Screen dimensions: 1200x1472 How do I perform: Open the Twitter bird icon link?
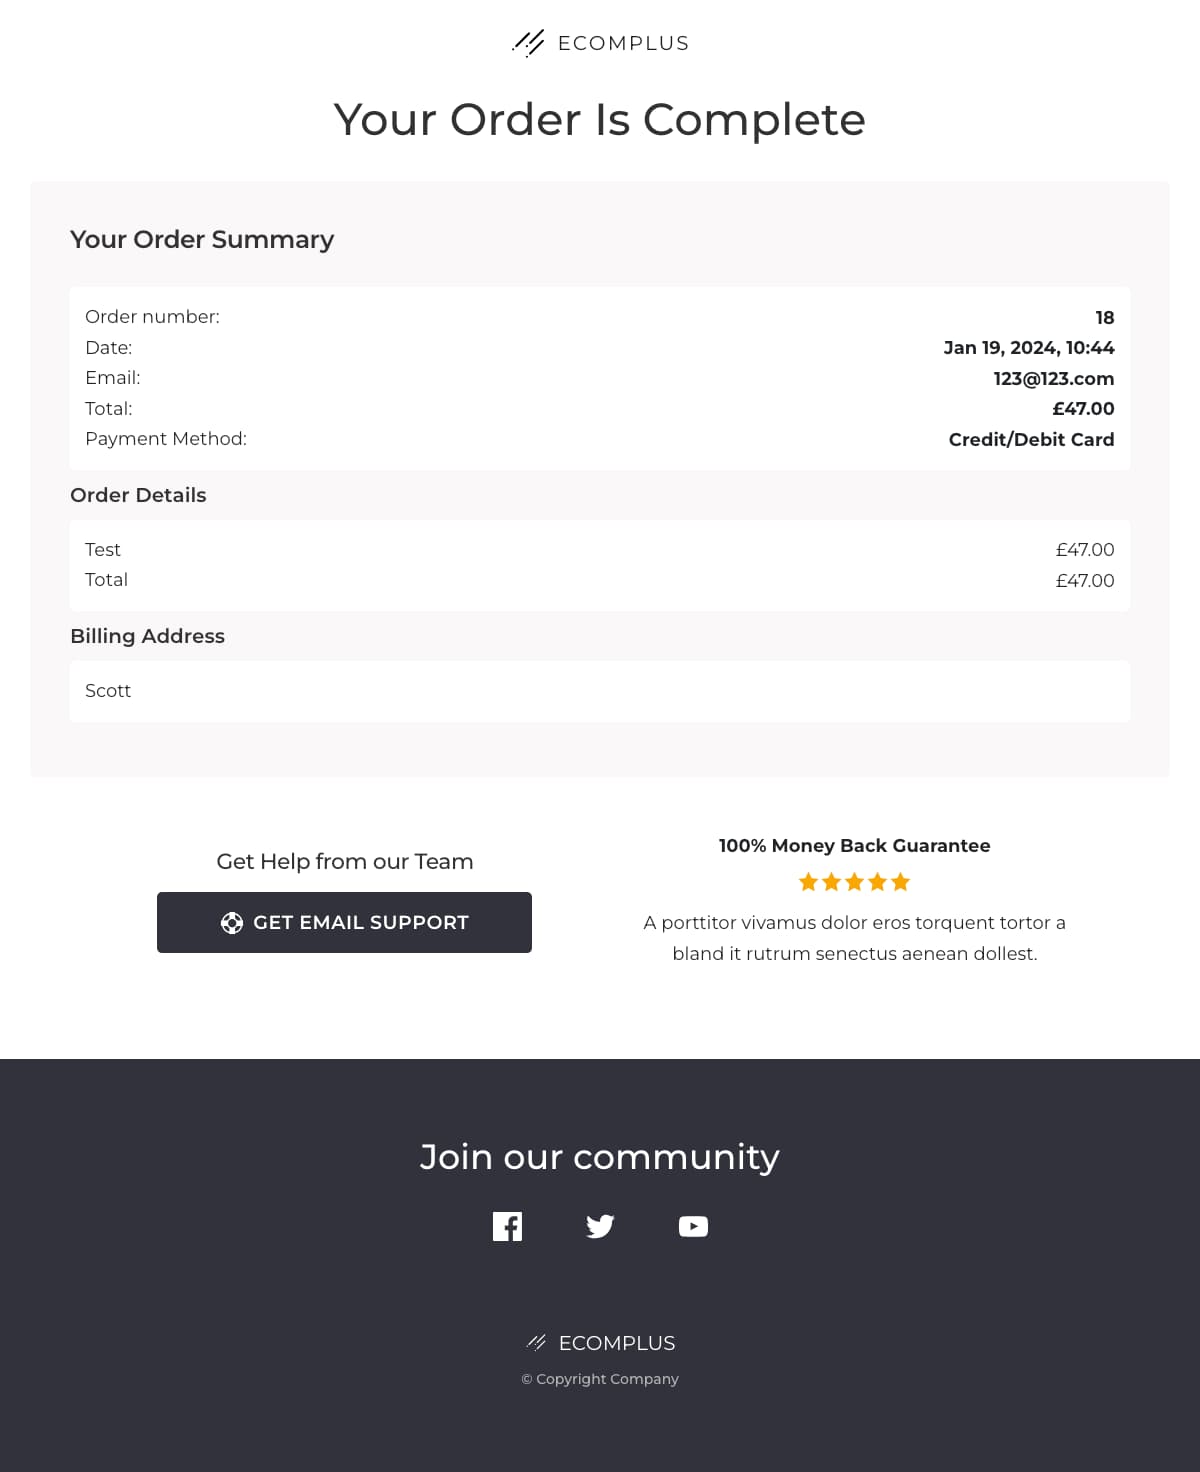point(600,1226)
